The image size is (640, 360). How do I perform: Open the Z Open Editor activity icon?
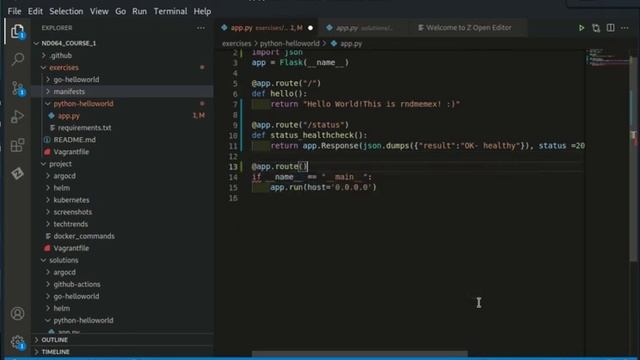click(x=17, y=174)
